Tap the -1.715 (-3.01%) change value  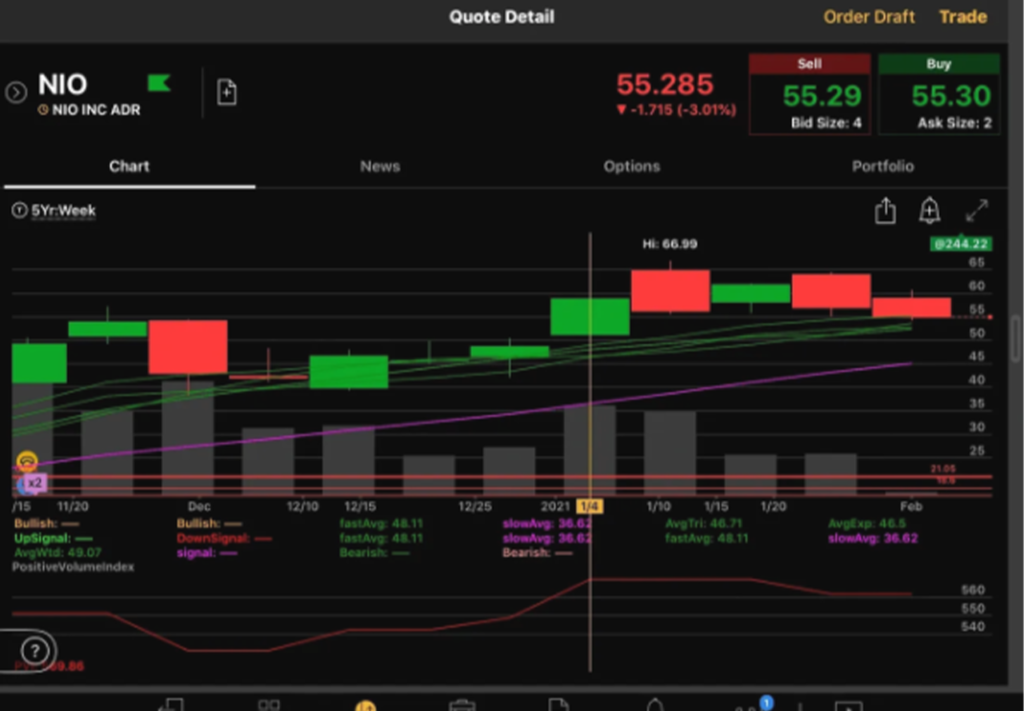pos(677,110)
